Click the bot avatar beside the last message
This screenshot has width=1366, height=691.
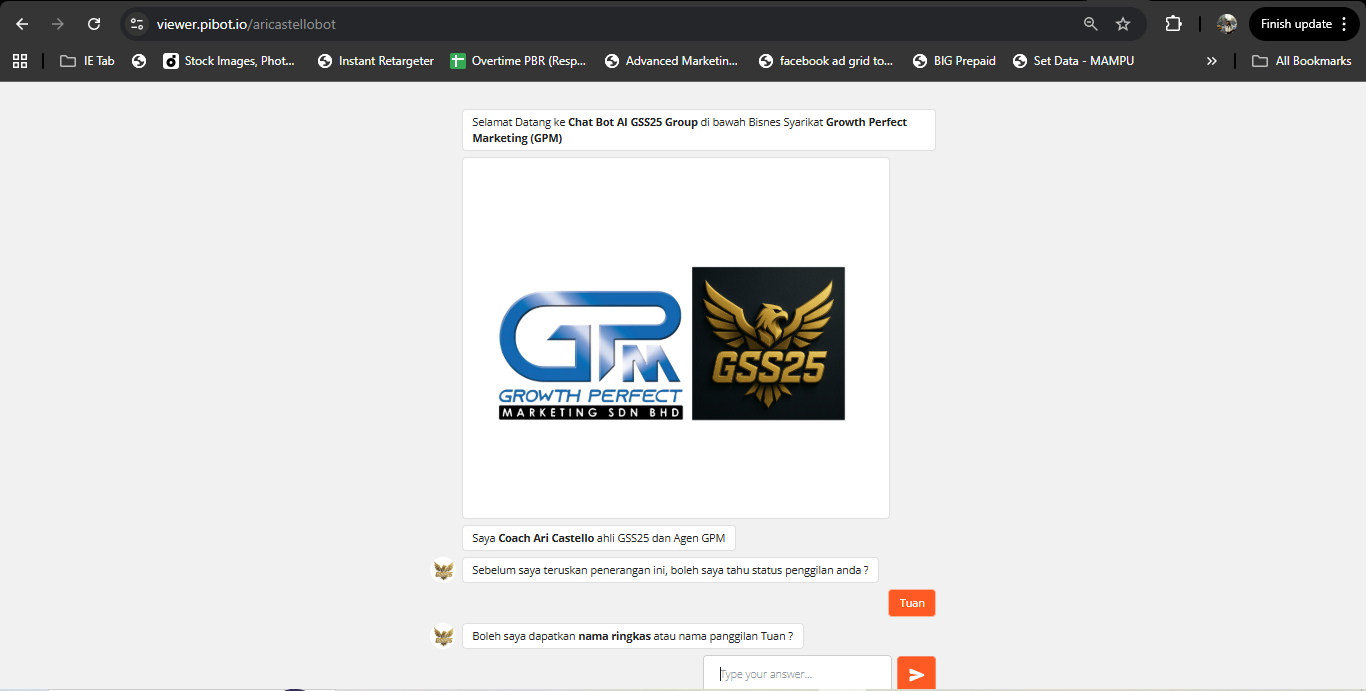pyautogui.click(x=442, y=636)
